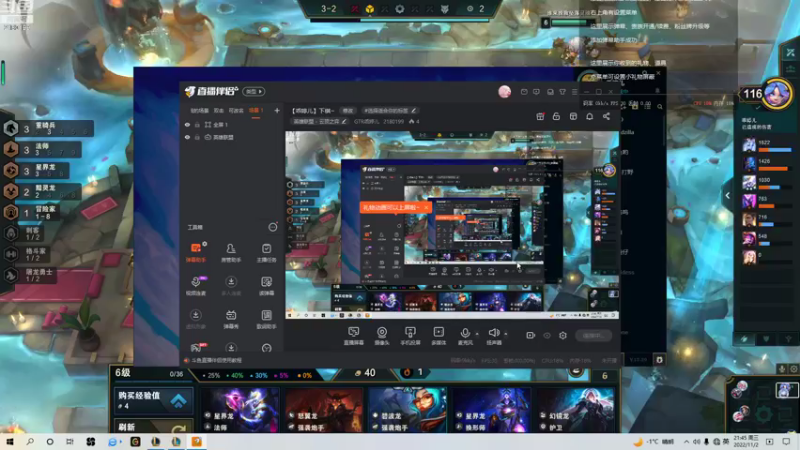Image resolution: width=800 pixels, height=450 pixels.
Task: Select the 屠龙勇士 trait row
Action: coord(31,276)
